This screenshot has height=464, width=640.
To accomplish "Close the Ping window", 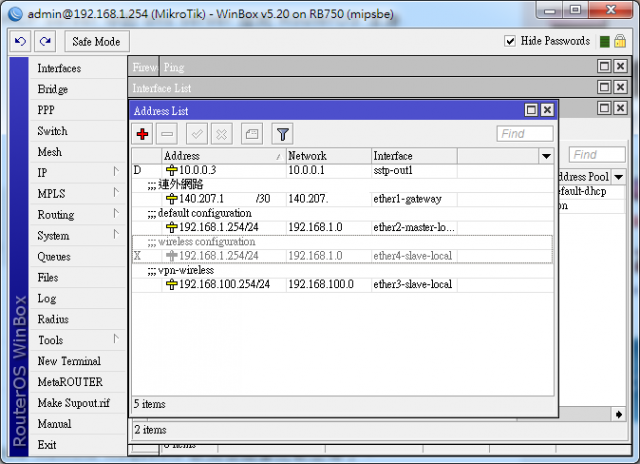I will tap(620, 66).
